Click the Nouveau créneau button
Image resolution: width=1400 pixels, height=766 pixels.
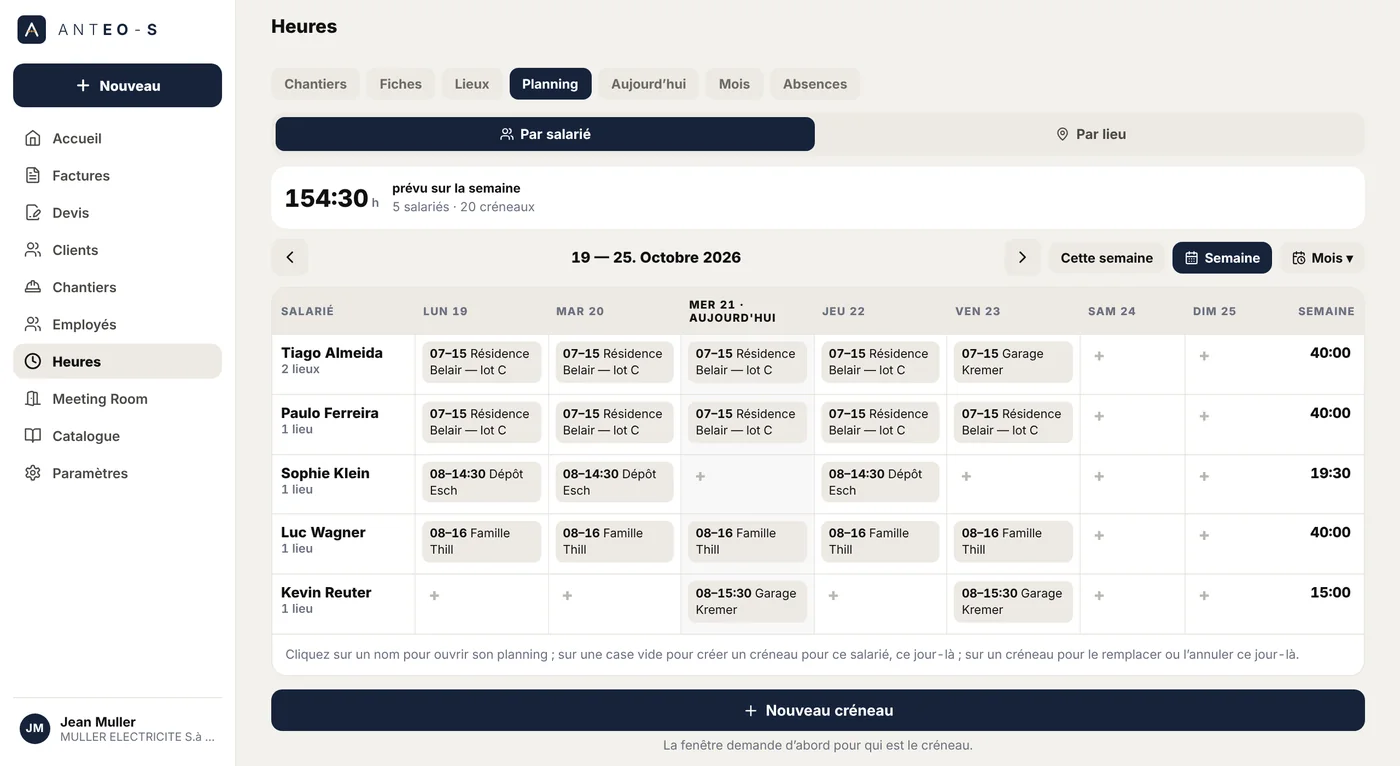coord(818,710)
